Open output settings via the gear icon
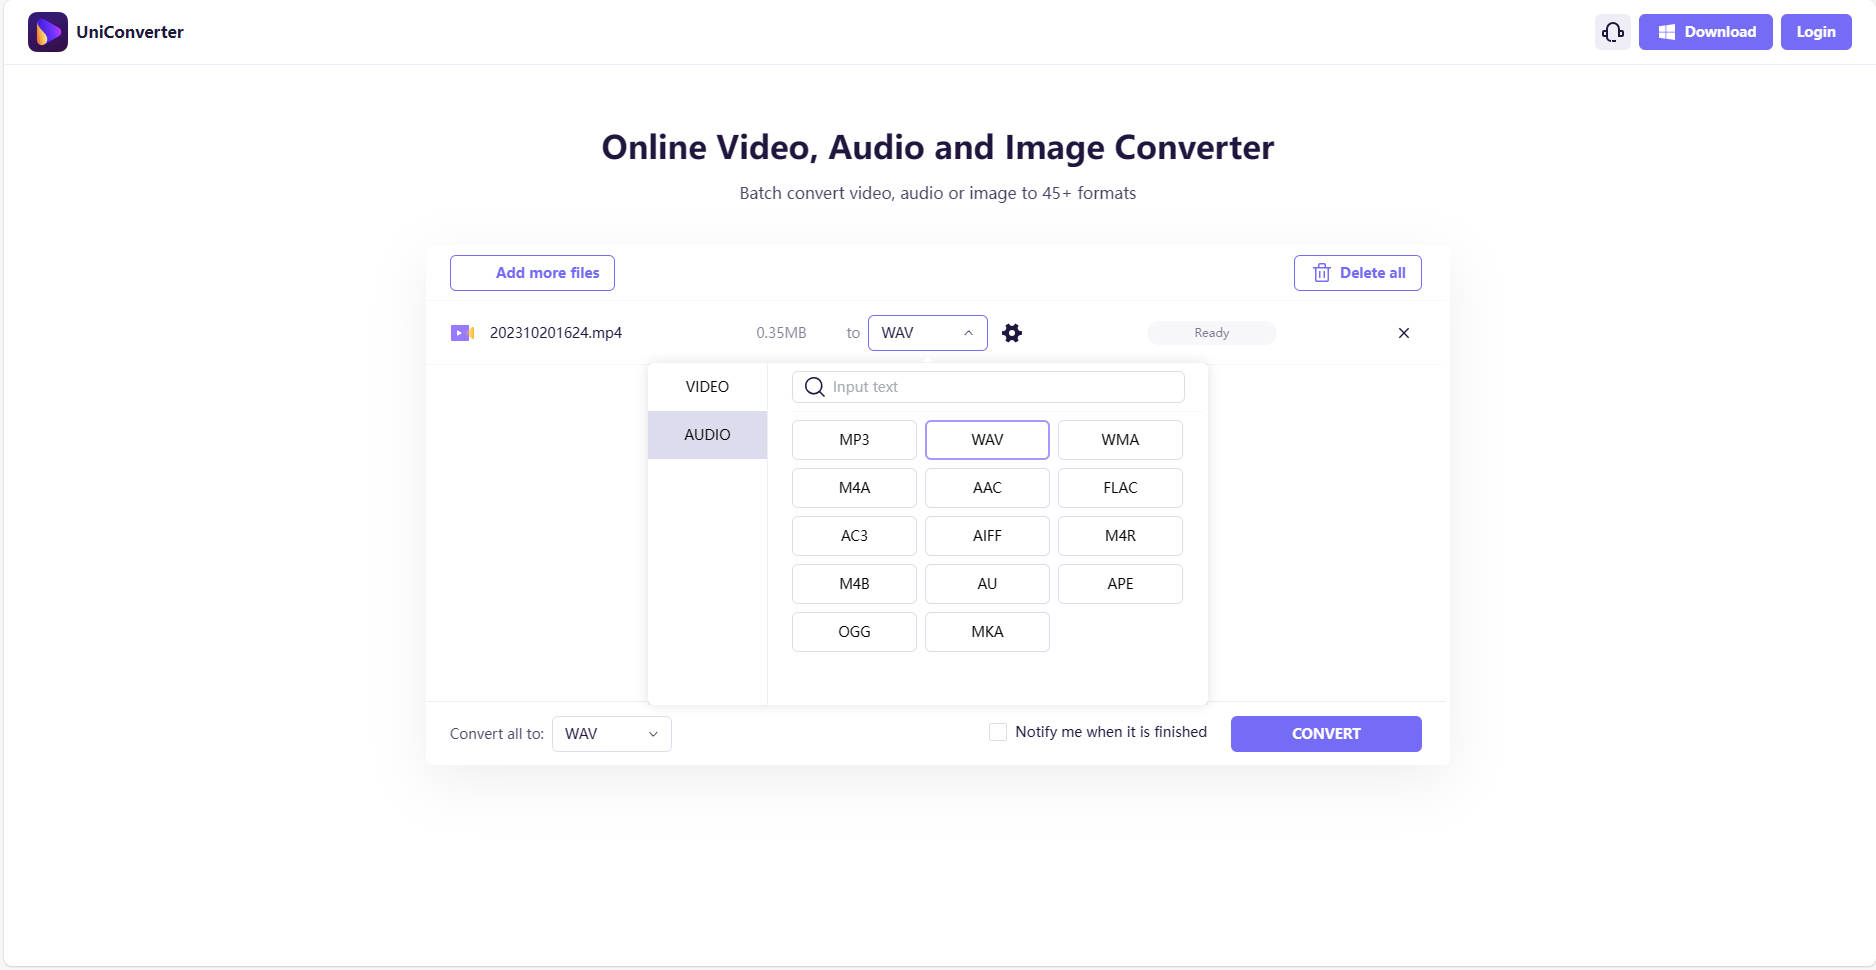The width and height of the screenshot is (1876, 970). click(x=1011, y=332)
